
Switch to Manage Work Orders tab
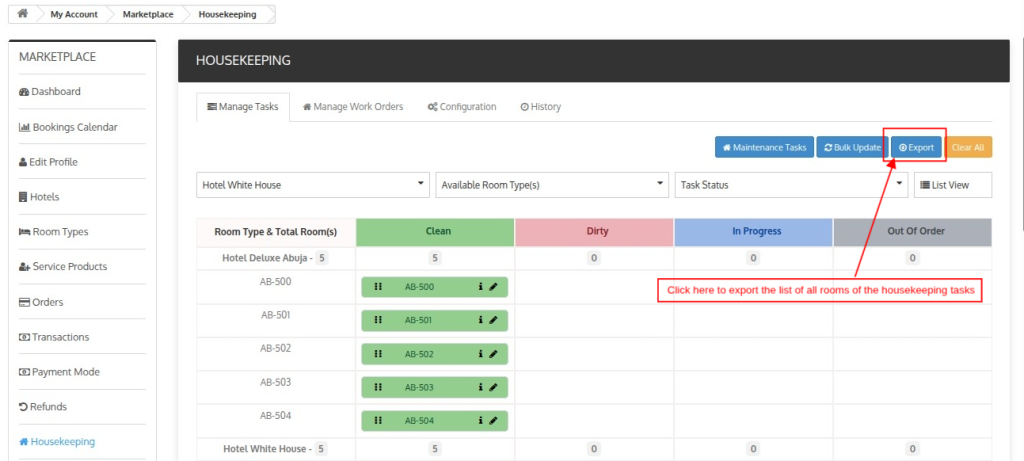[x=353, y=106]
